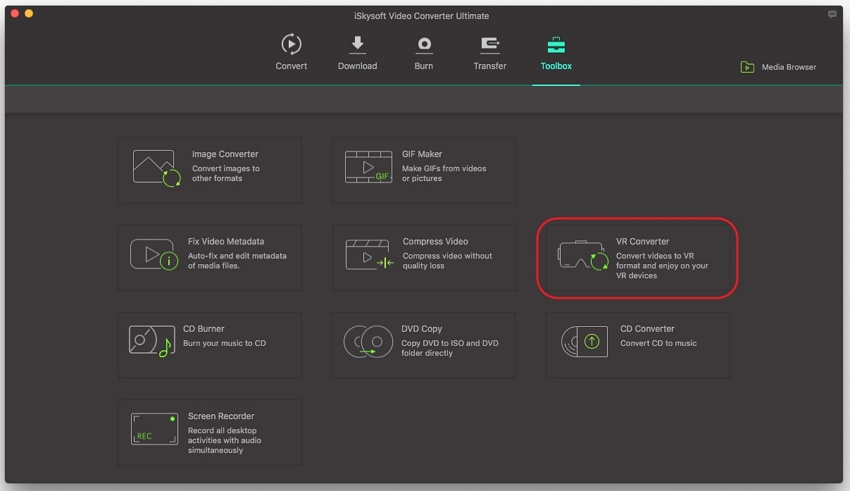Click the VR Converter headset icon
The image size is (850, 491).
(x=583, y=256)
